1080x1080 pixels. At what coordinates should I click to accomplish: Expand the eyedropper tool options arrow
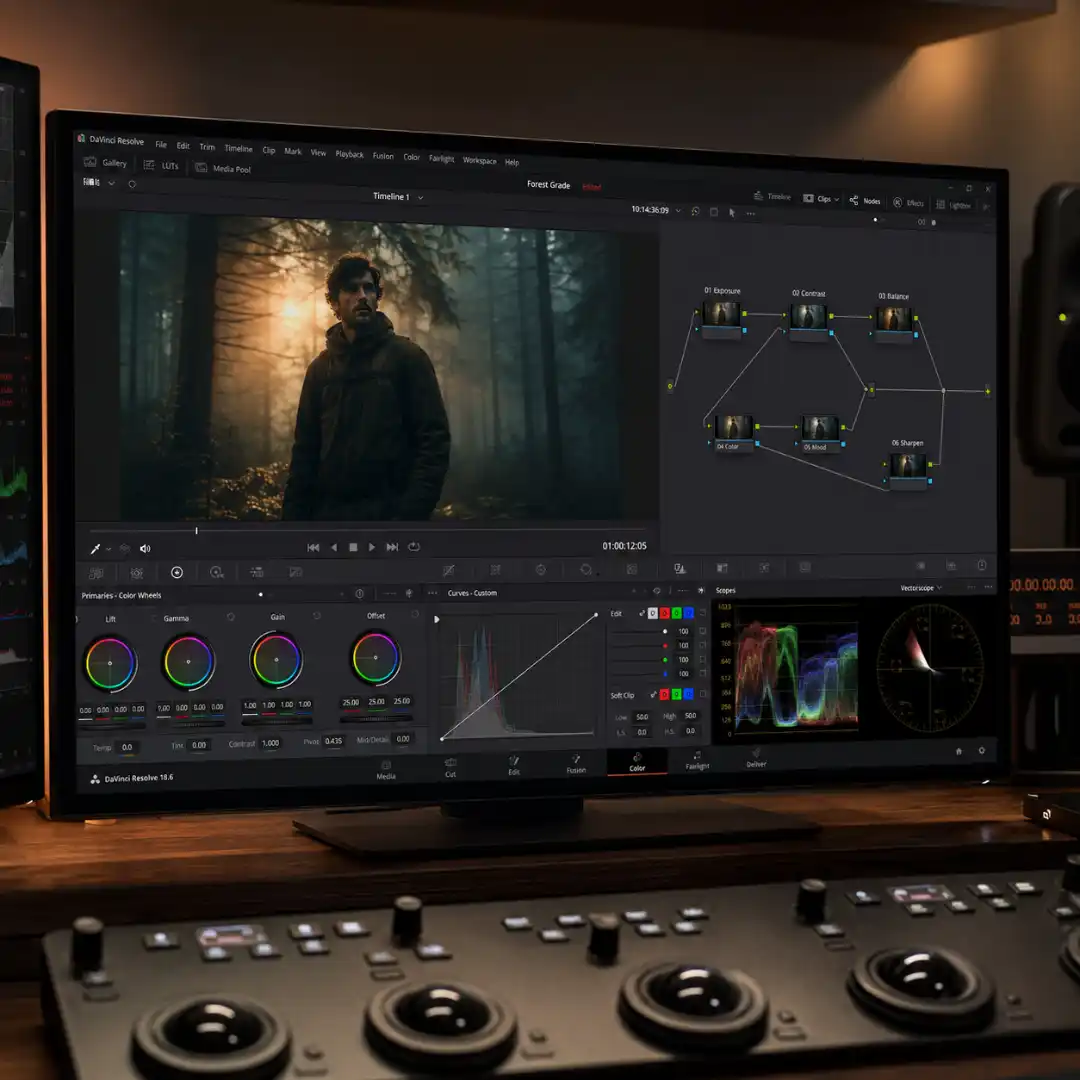click(108, 550)
